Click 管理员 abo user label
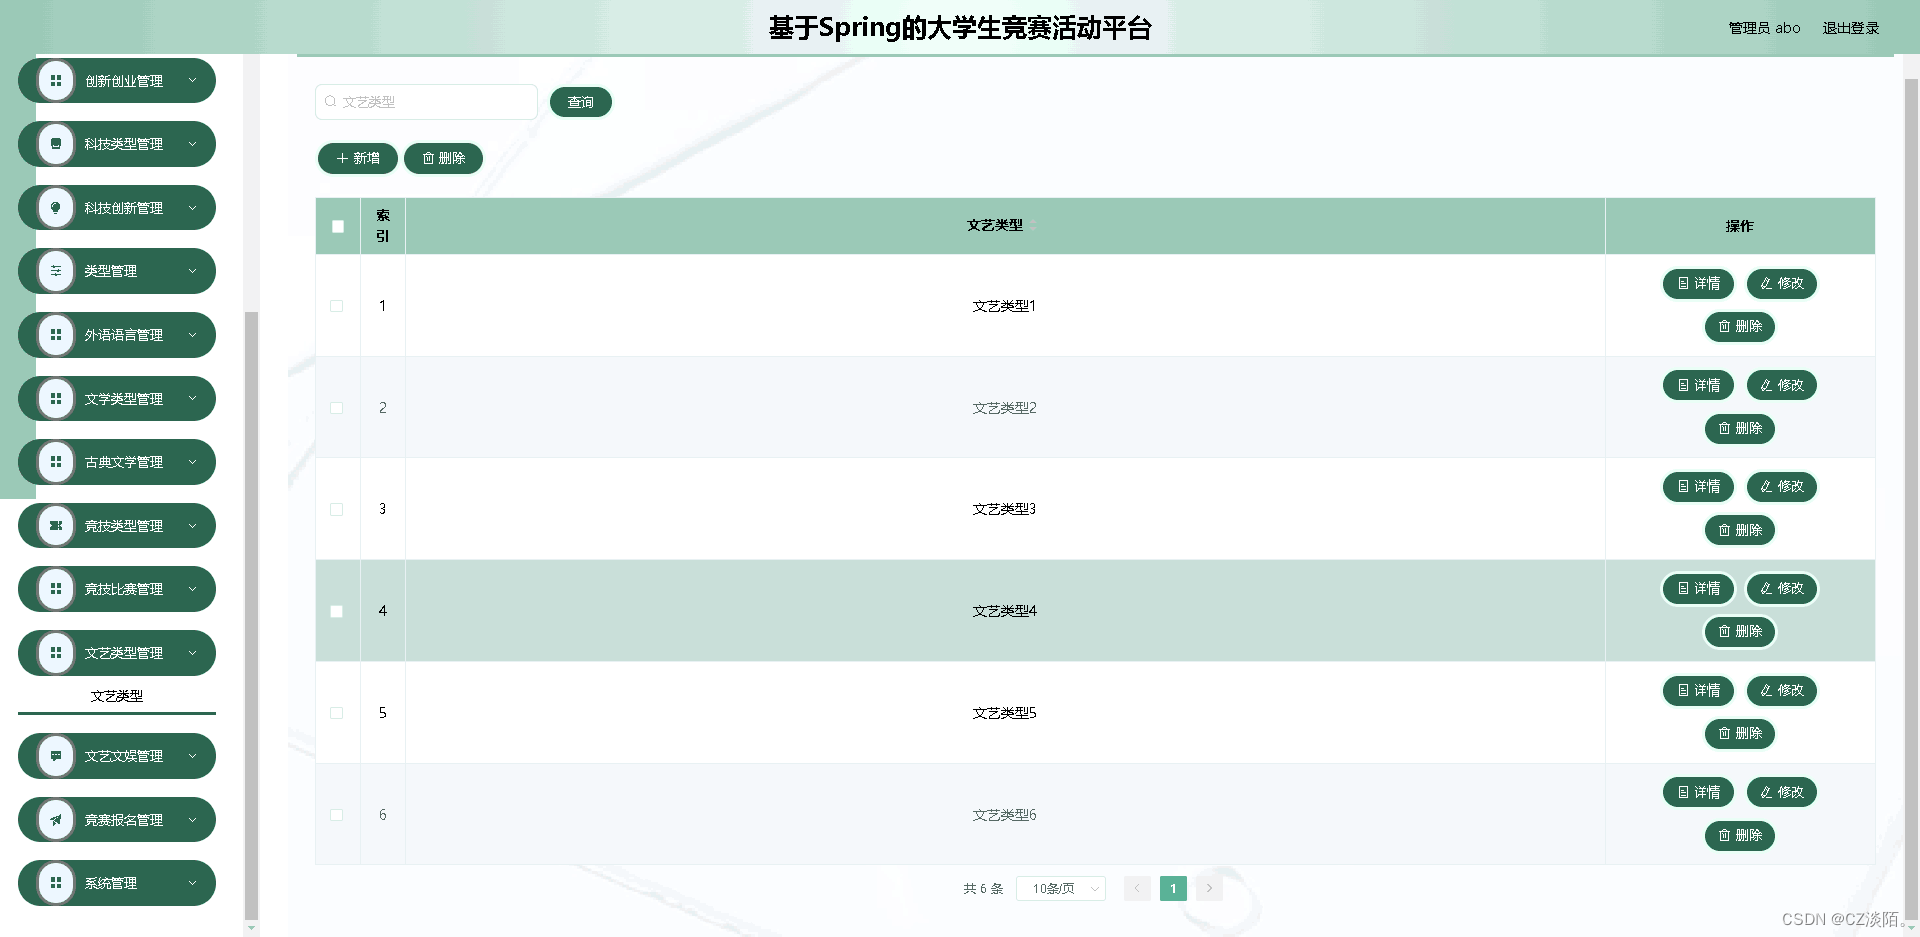1920x937 pixels. point(1765,28)
